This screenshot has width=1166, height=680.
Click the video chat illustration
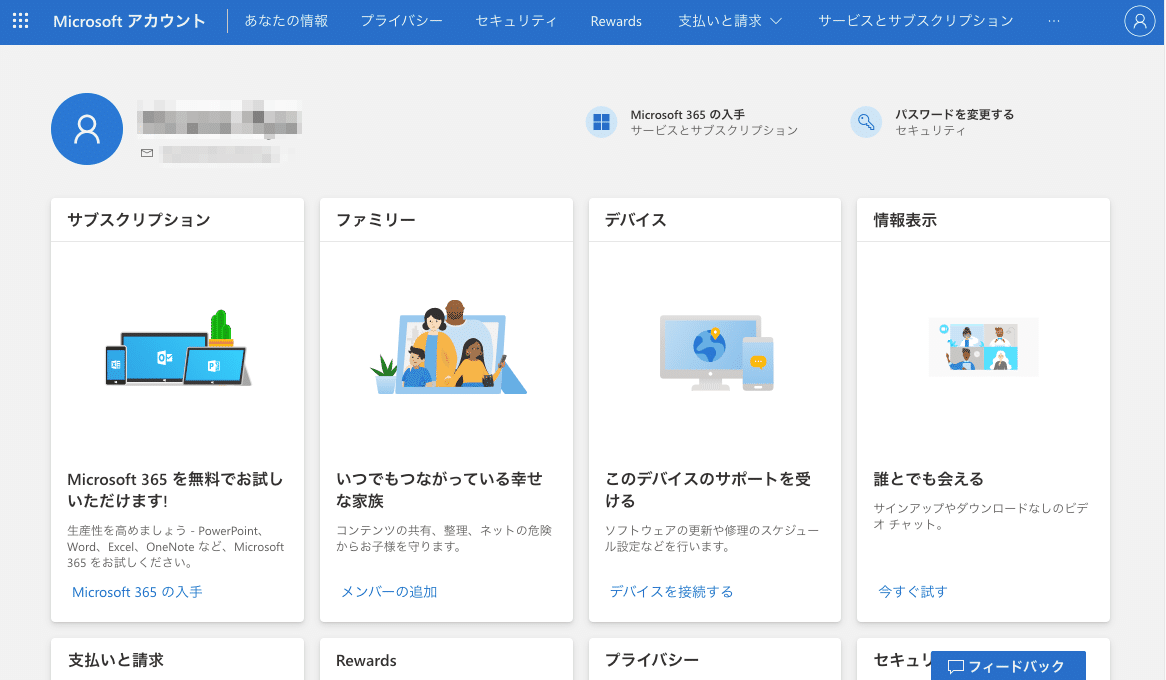click(x=983, y=347)
